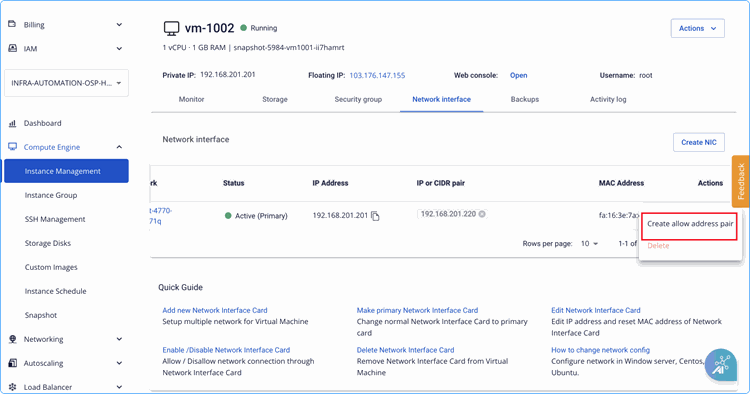
Task: Open Add new Network Interface Card guide
Action: [215, 310]
